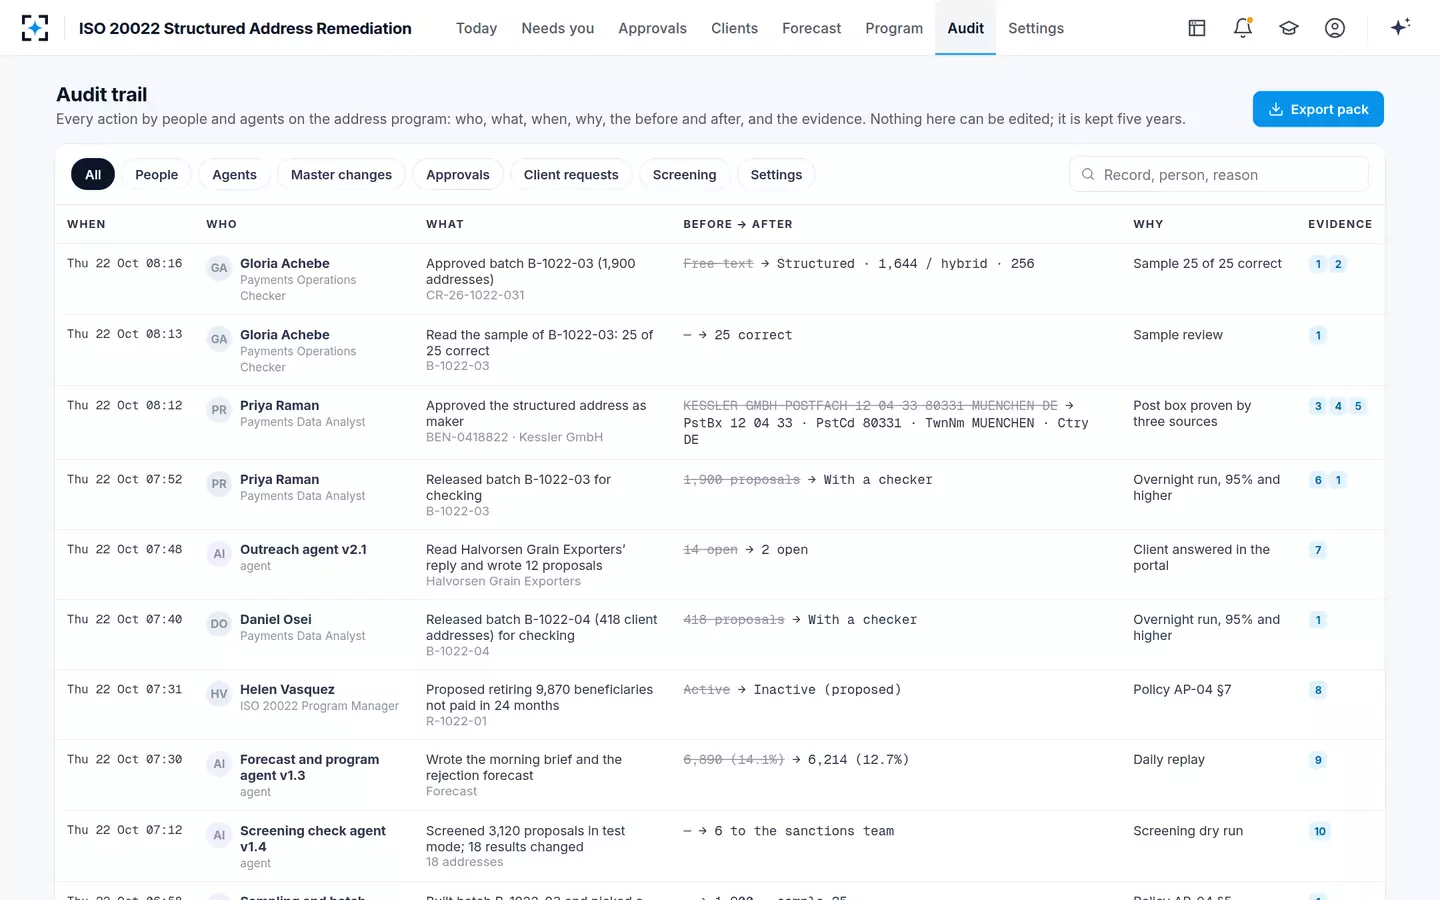This screenshot has width=1440, height=900.
Task: Click GA avatar on Approved batch row
Action: [x=219, y=268]
